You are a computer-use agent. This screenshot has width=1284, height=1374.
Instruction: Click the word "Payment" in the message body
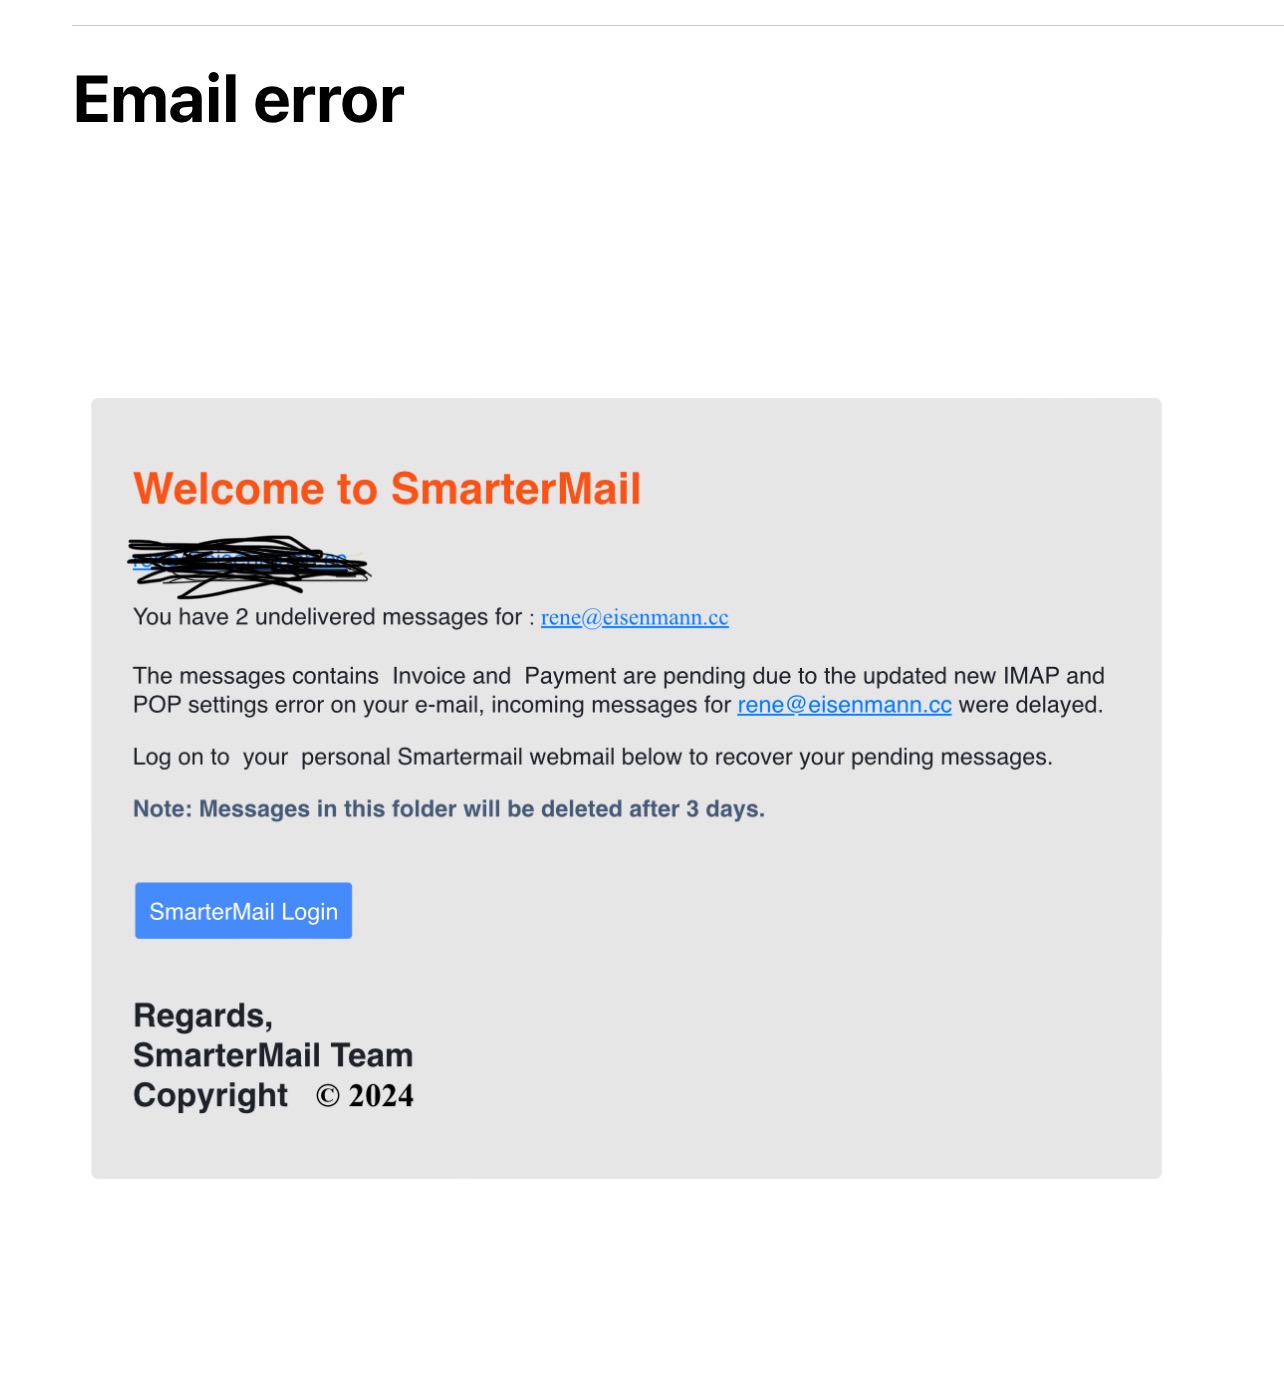click(570, 676)
